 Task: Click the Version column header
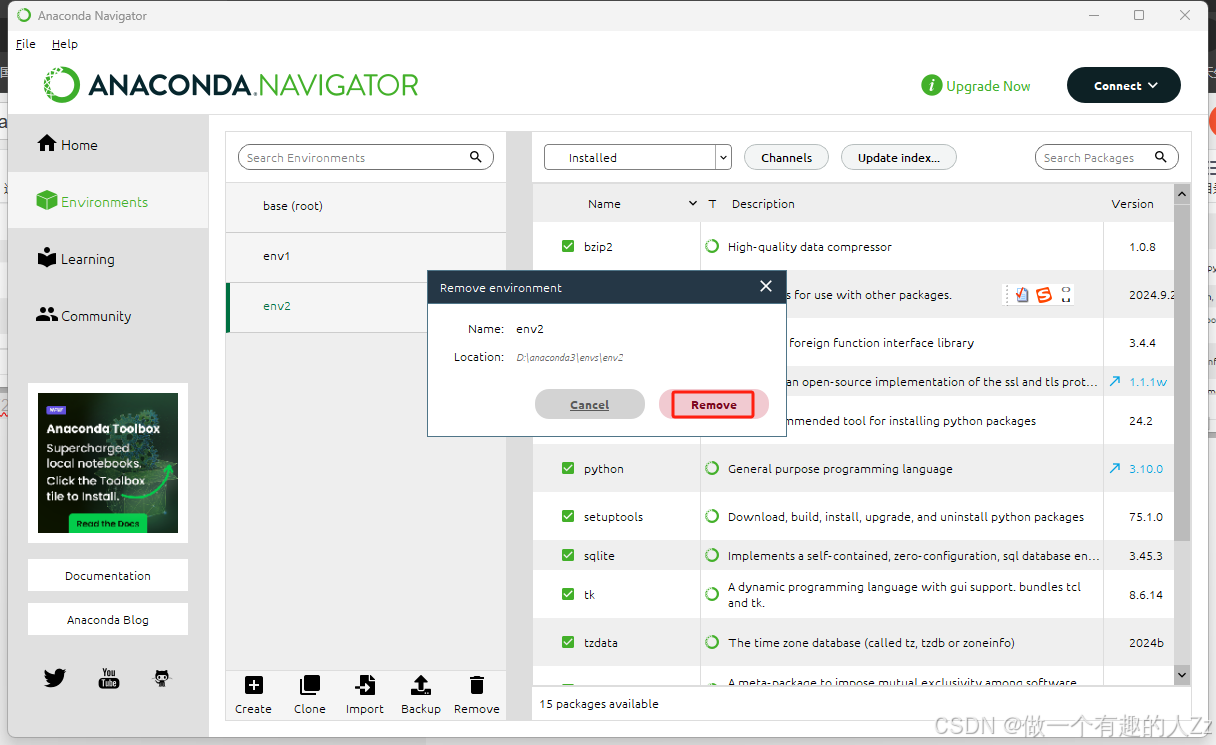(1132, 203)
